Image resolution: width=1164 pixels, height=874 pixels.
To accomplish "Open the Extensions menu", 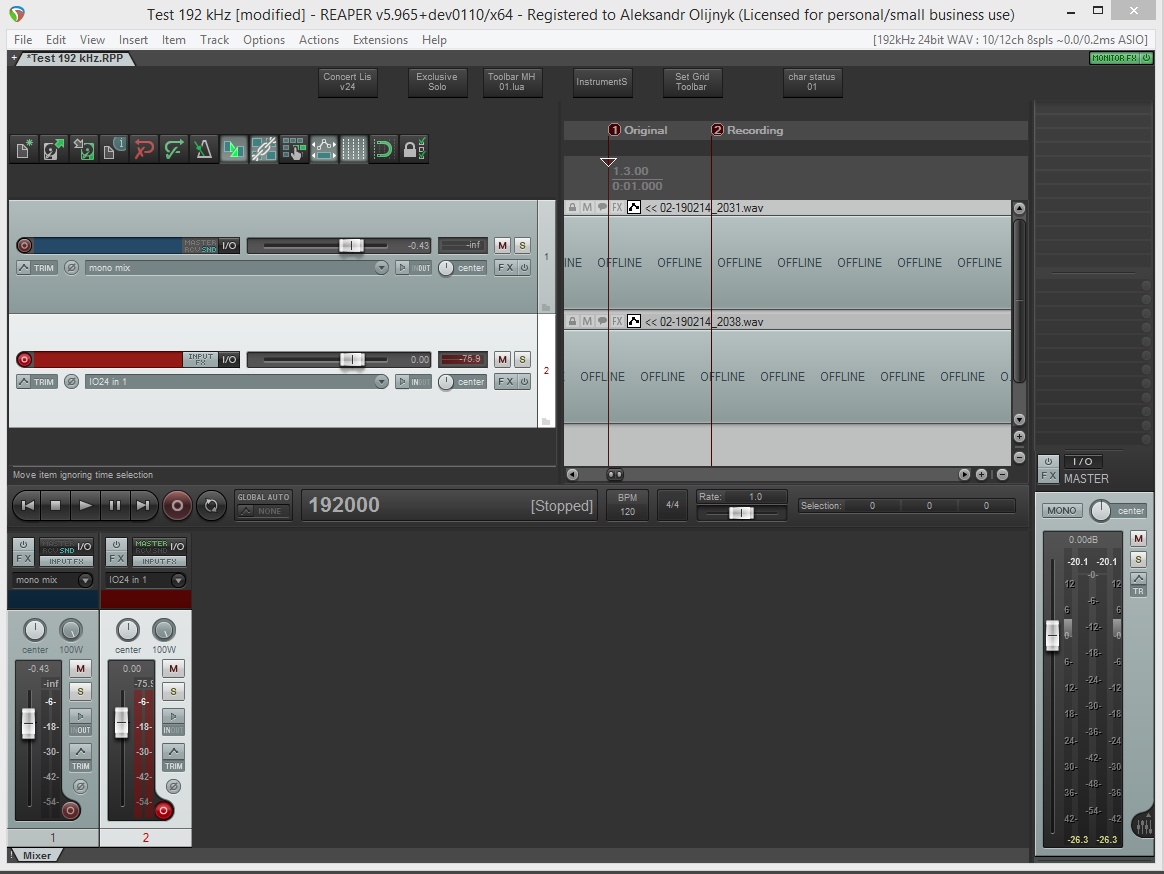I will click(380, 40).
